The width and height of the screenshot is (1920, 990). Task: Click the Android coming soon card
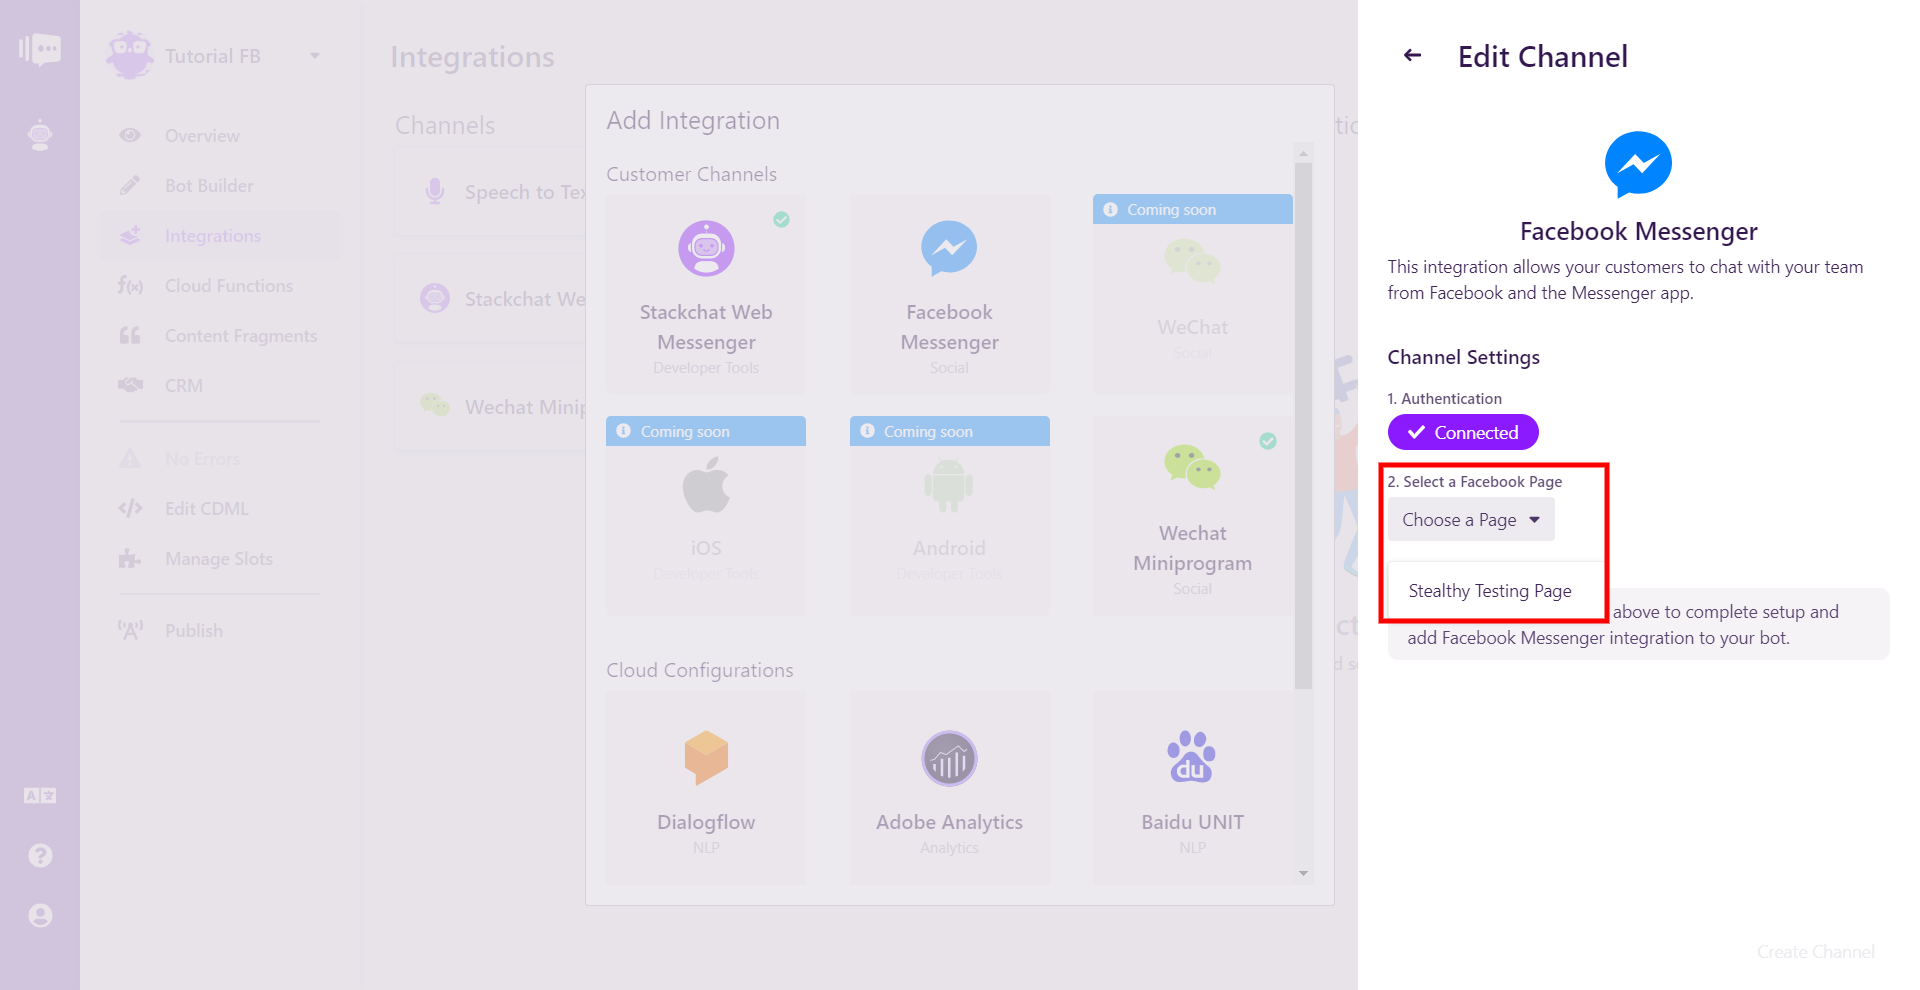[x=949, y=516]
